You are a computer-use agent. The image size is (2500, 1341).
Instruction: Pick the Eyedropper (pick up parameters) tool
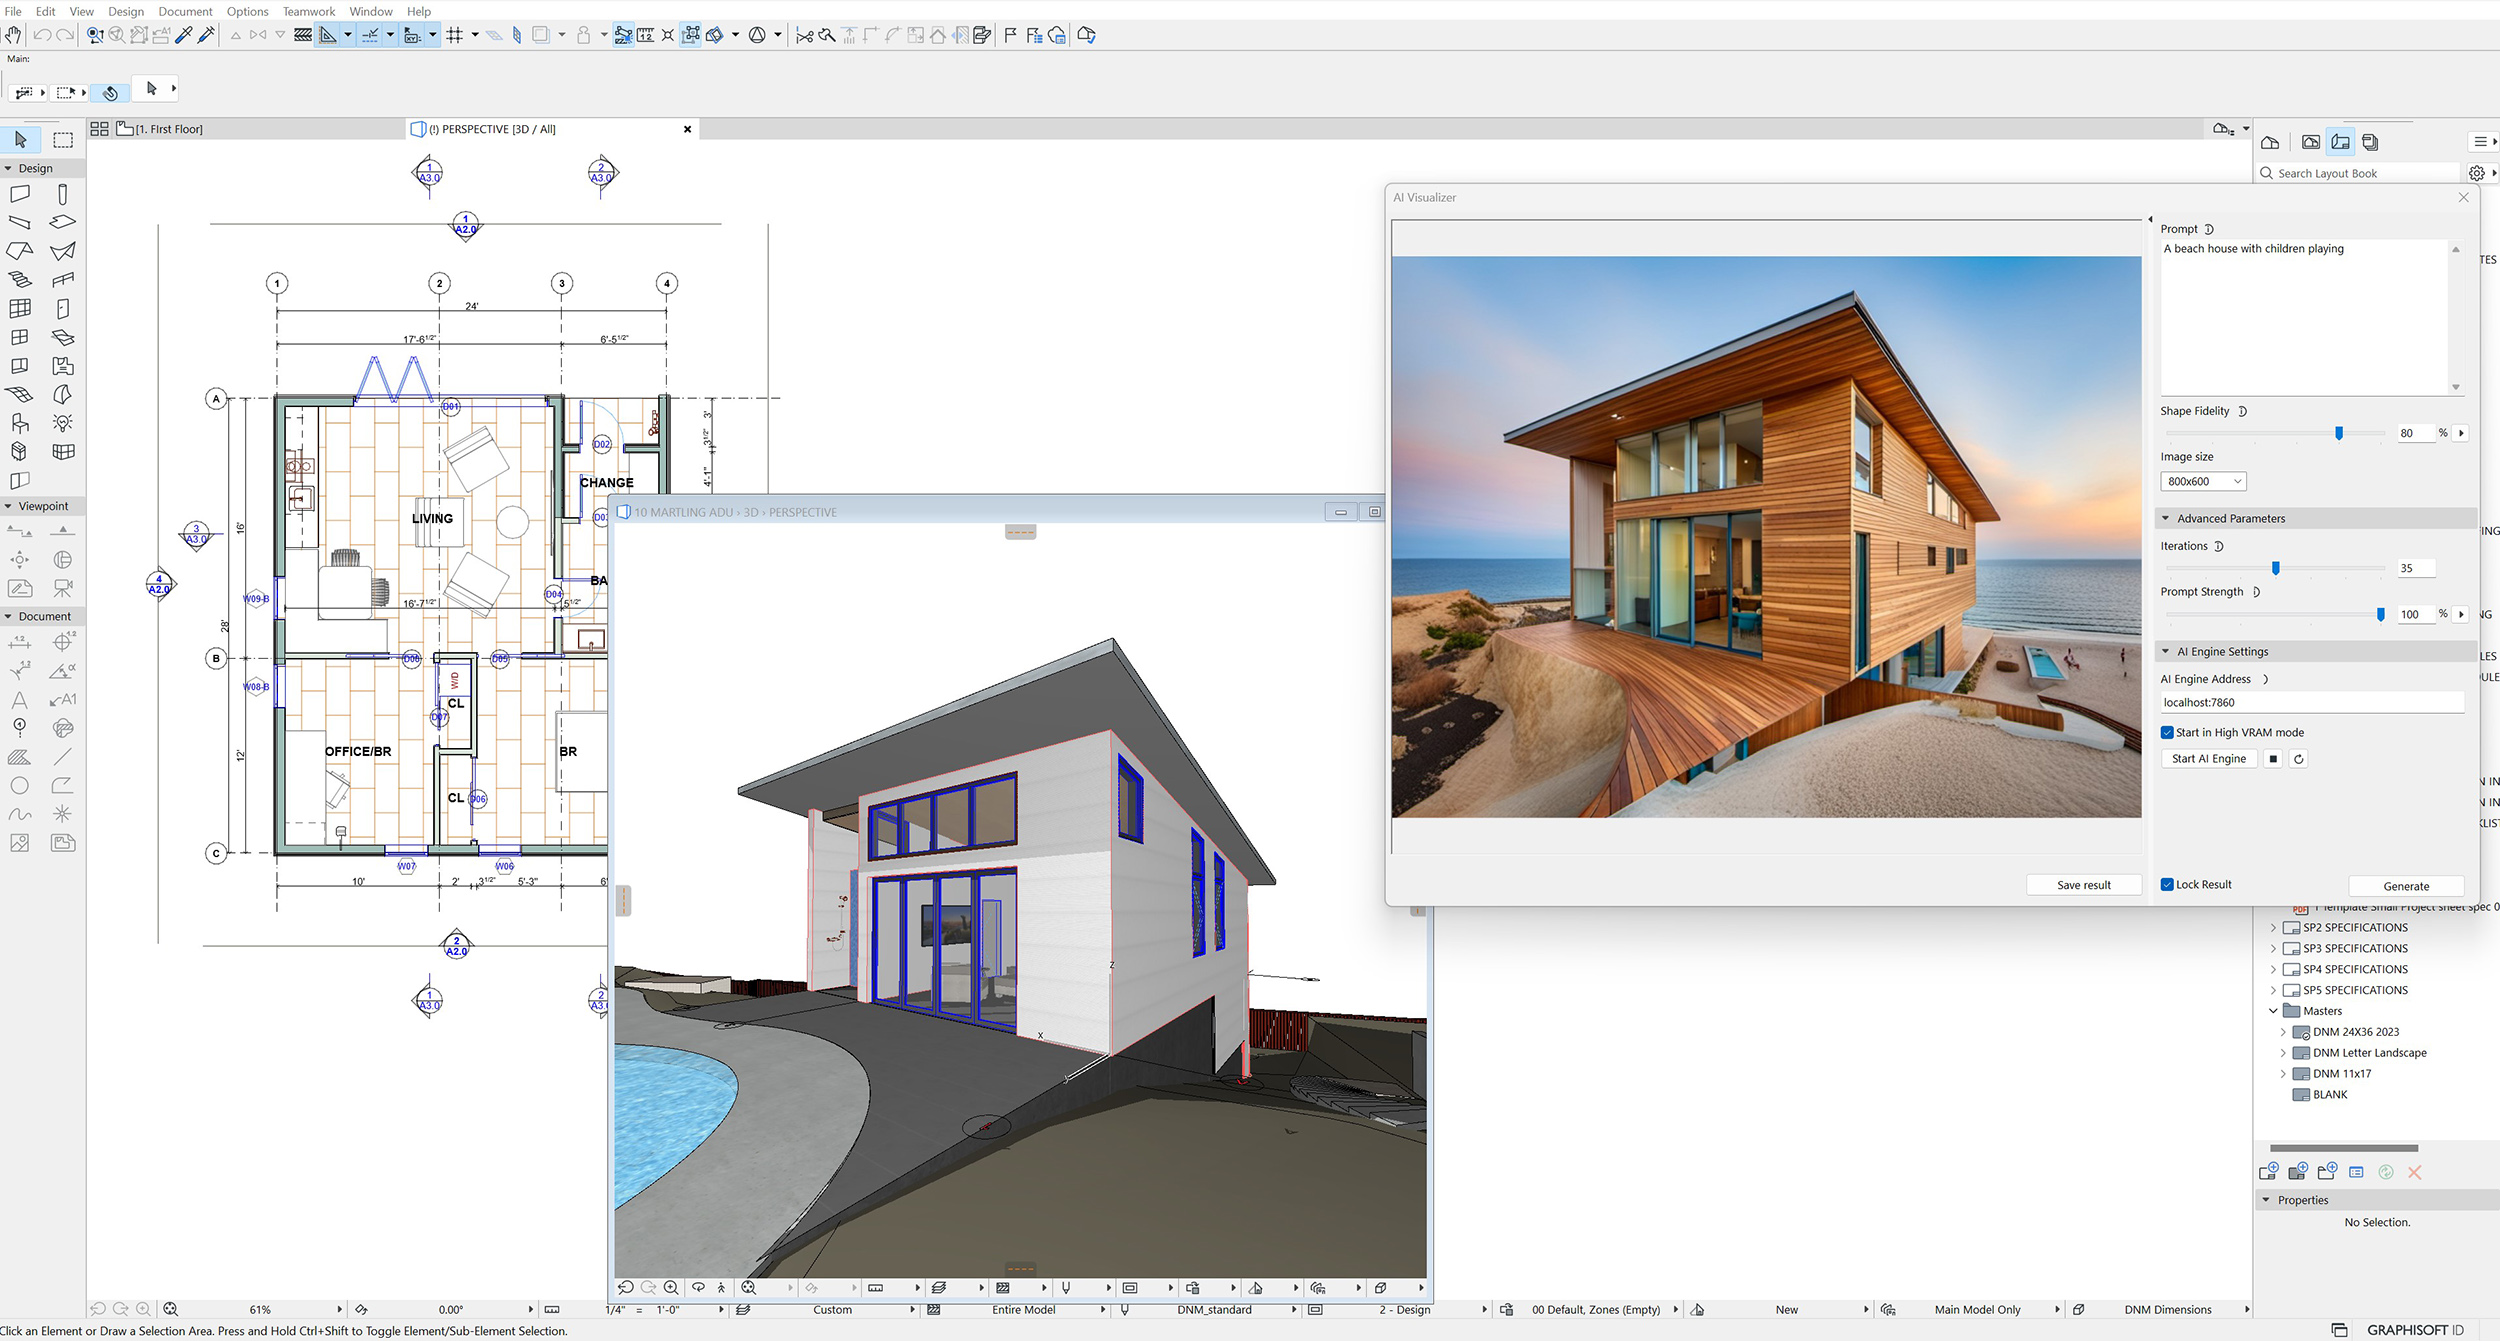tap(184, 35)
